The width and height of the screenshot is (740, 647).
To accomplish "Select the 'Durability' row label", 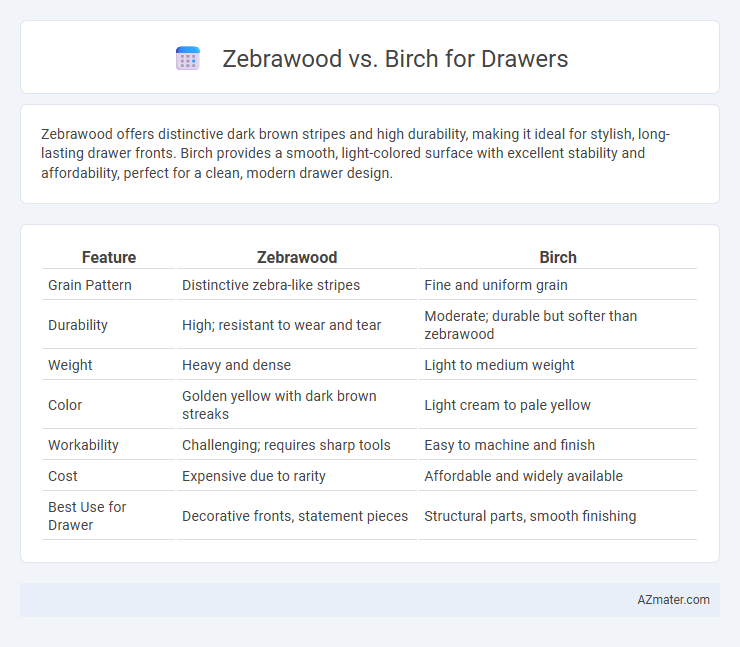I will pyautogui.click(x=78, y=325).
